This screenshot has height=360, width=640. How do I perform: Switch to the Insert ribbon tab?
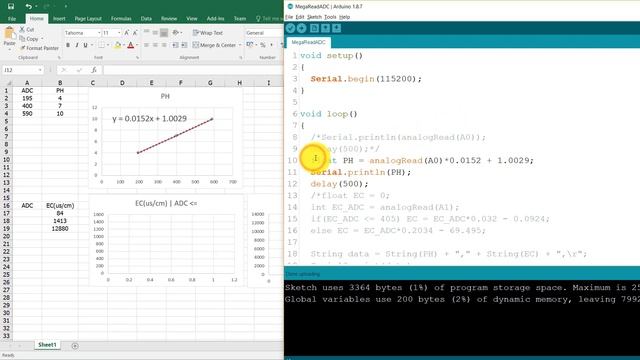[59, 19]
